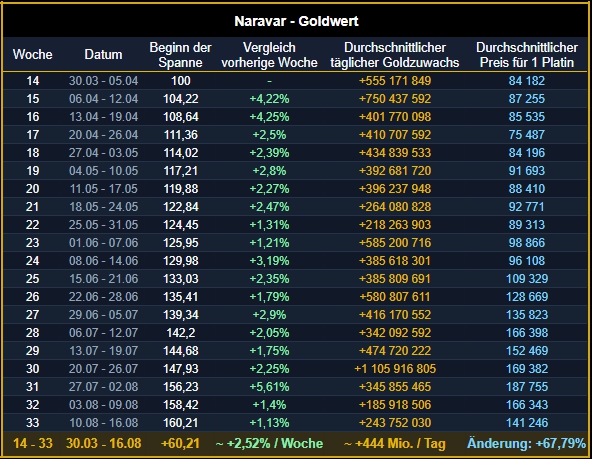Click gold growth +434 839 533
Screen dimensions: 592x459
pos(395,153)
